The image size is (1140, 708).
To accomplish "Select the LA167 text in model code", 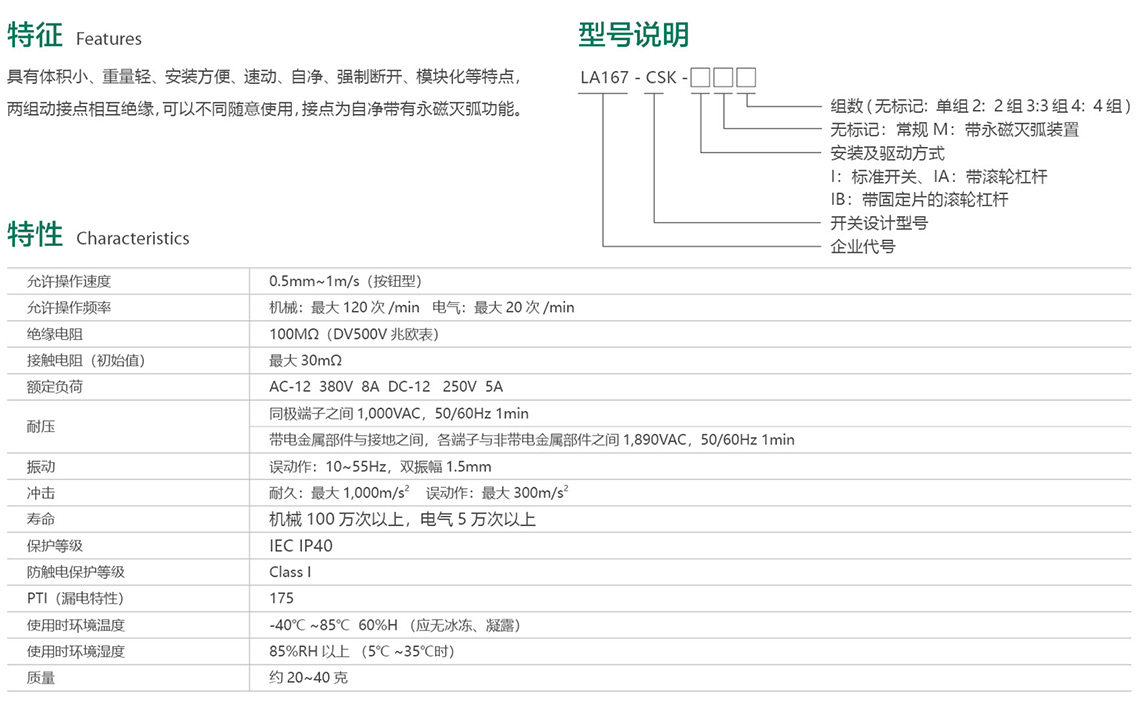I will click(603, 76).
